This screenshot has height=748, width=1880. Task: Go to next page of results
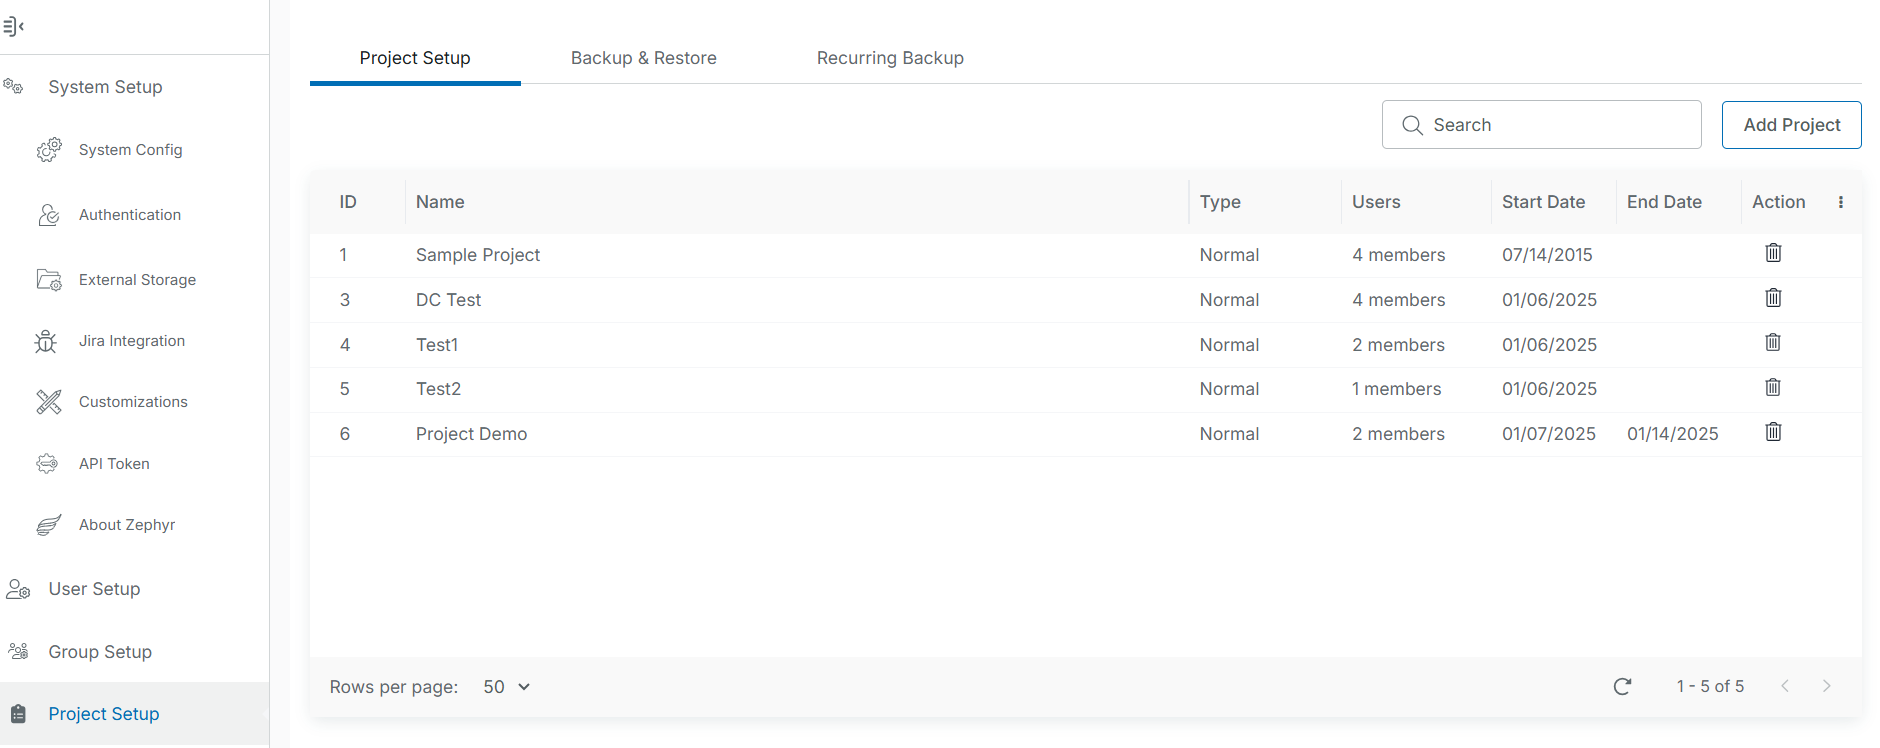click(x=1826, y=686)
